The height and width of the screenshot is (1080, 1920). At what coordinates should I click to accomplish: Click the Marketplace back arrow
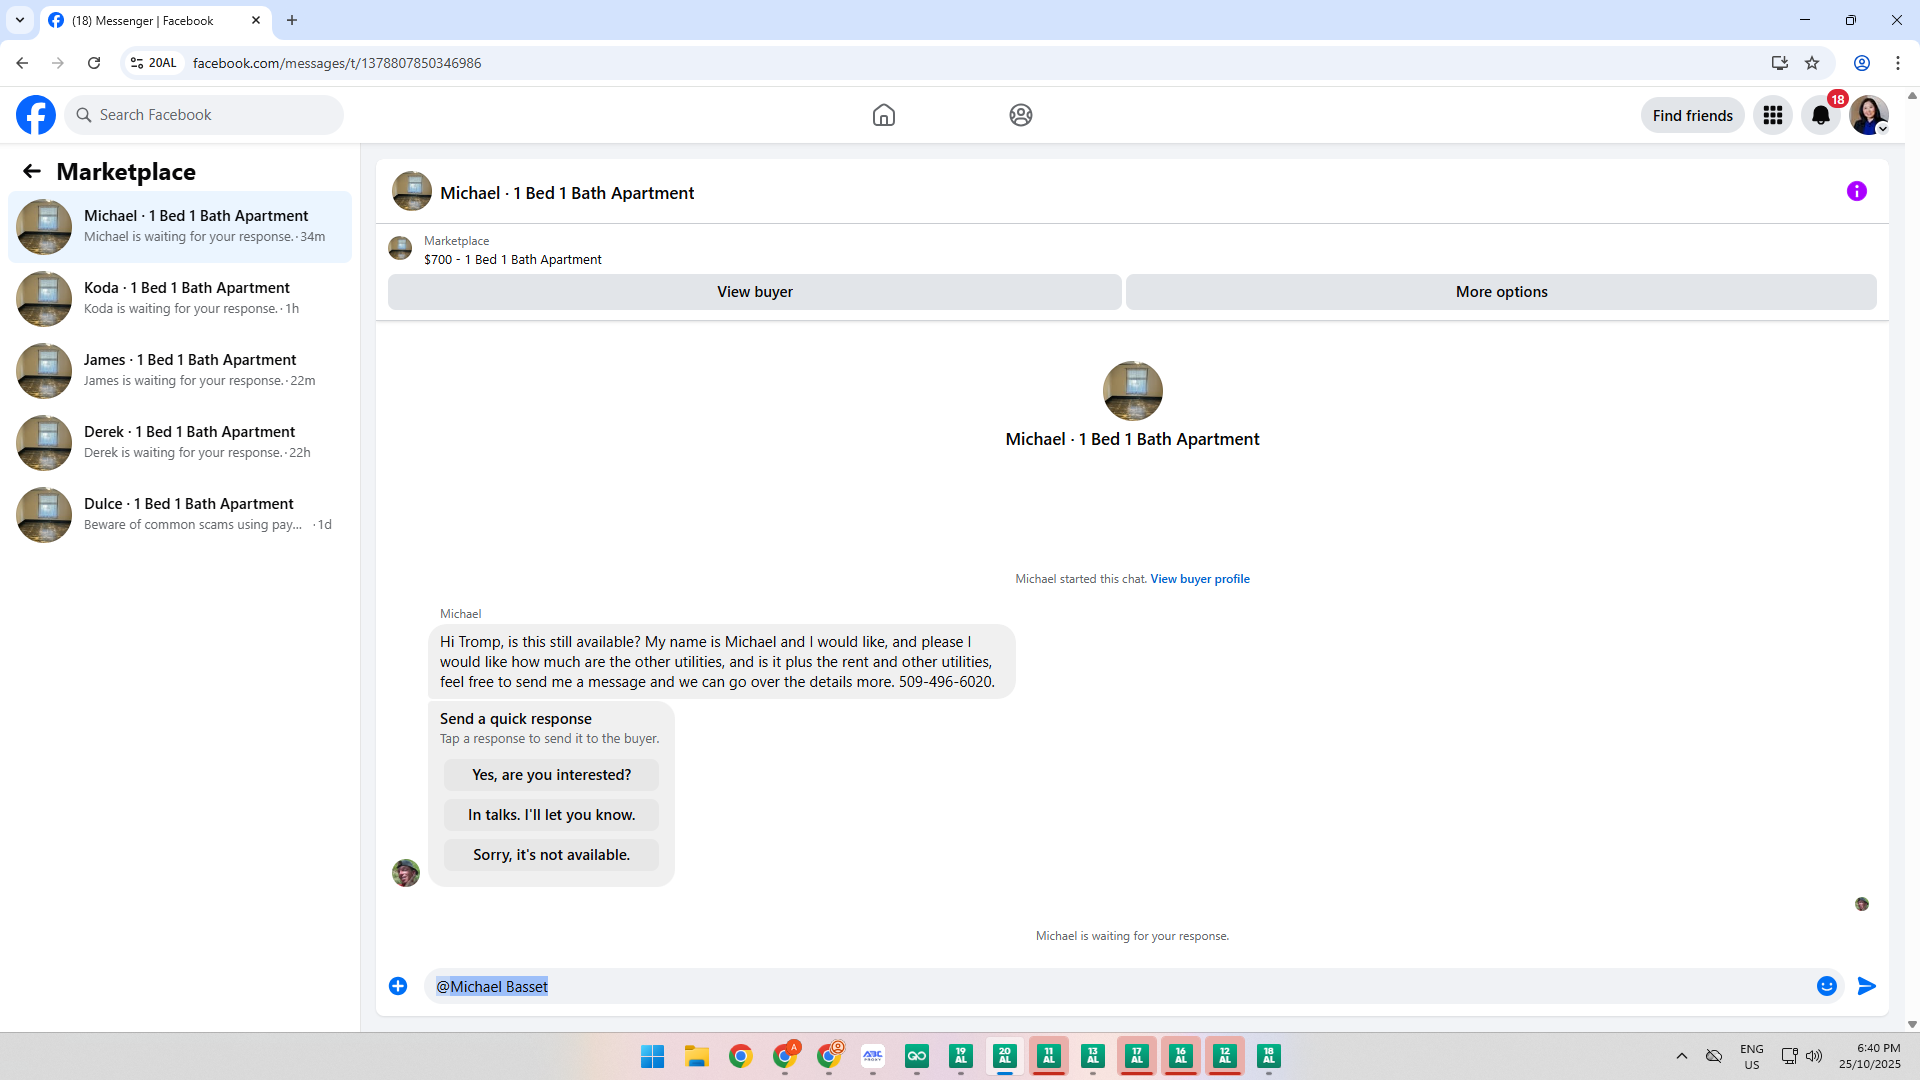click(32, 171)
